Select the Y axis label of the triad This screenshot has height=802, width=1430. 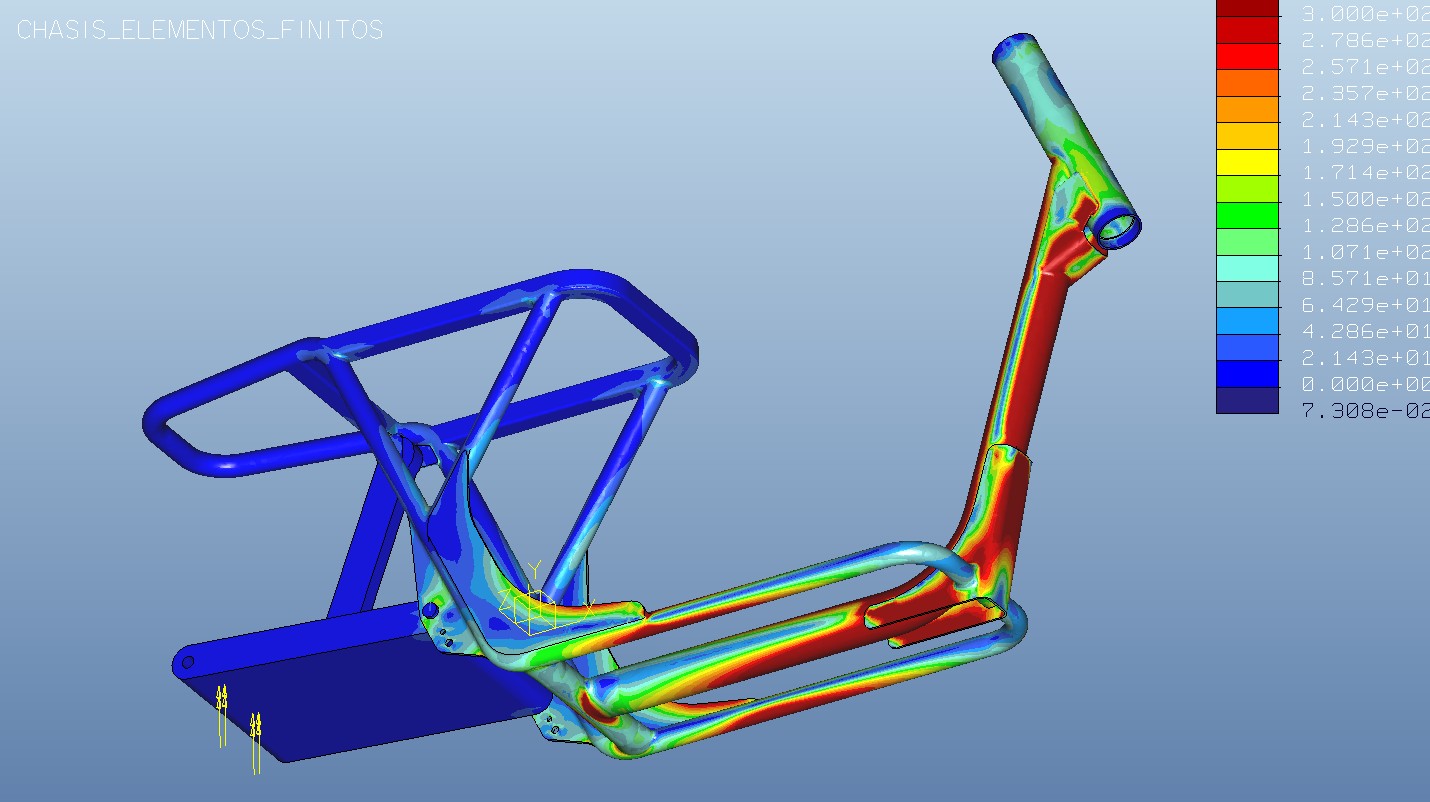[x=536, y=566]
